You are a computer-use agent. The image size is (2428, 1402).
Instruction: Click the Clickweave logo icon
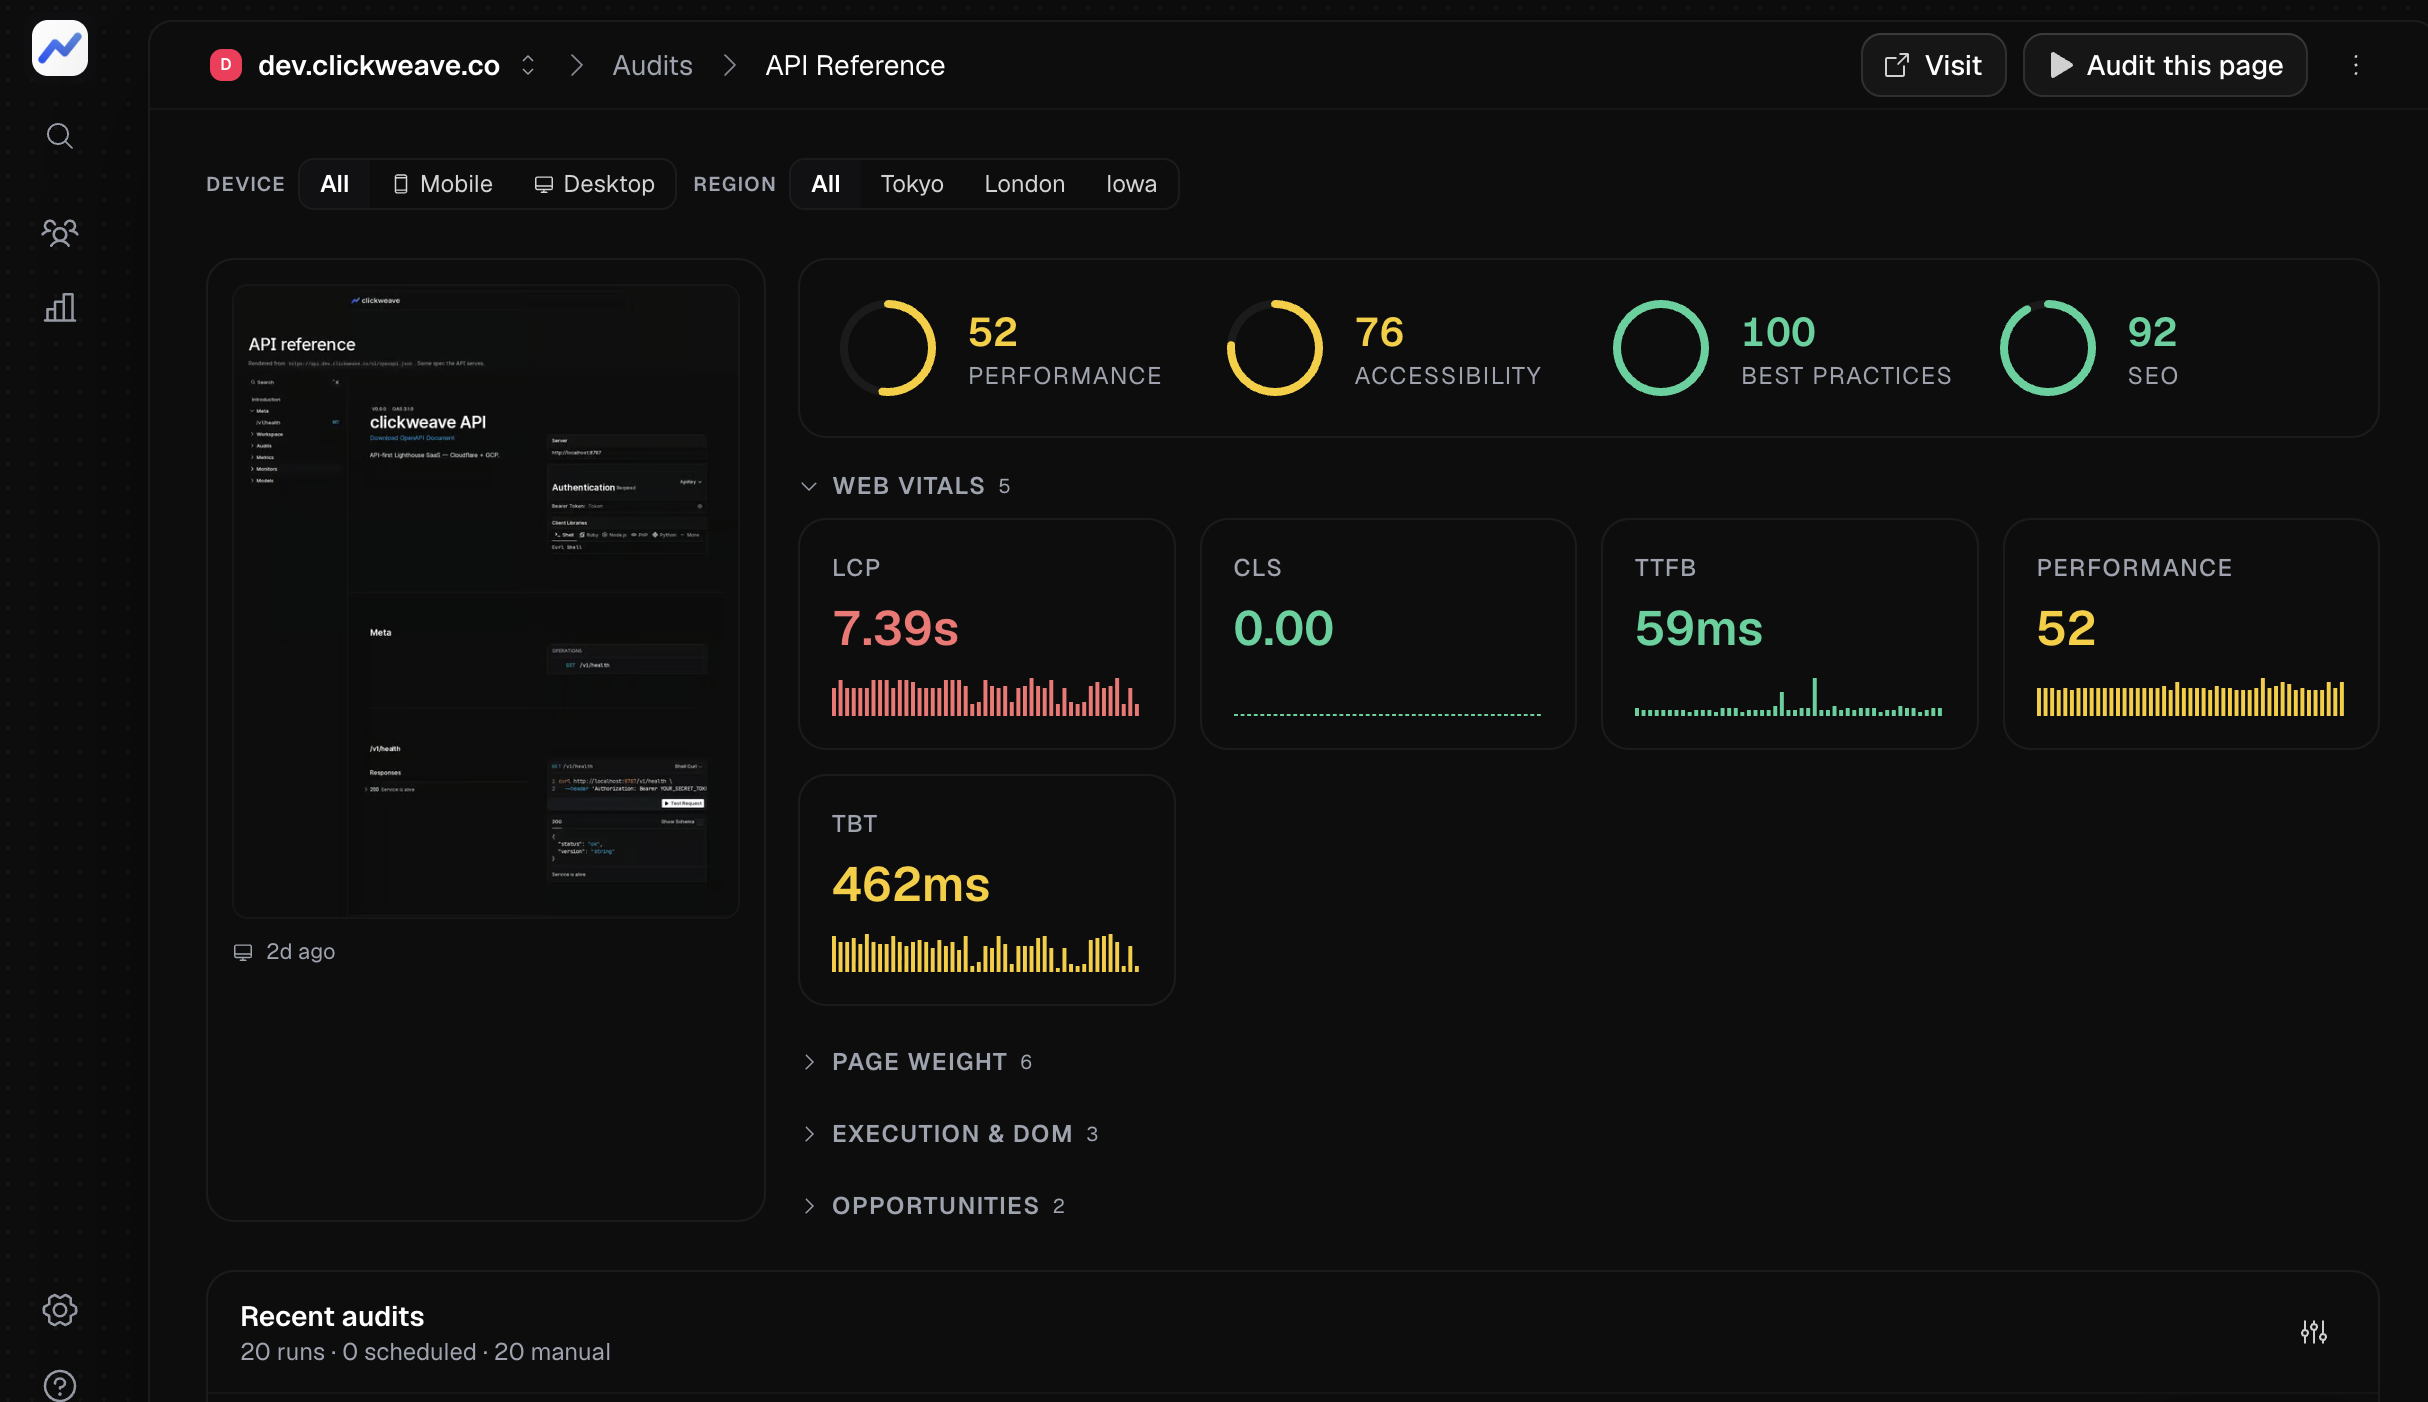(x=60, y=48)
